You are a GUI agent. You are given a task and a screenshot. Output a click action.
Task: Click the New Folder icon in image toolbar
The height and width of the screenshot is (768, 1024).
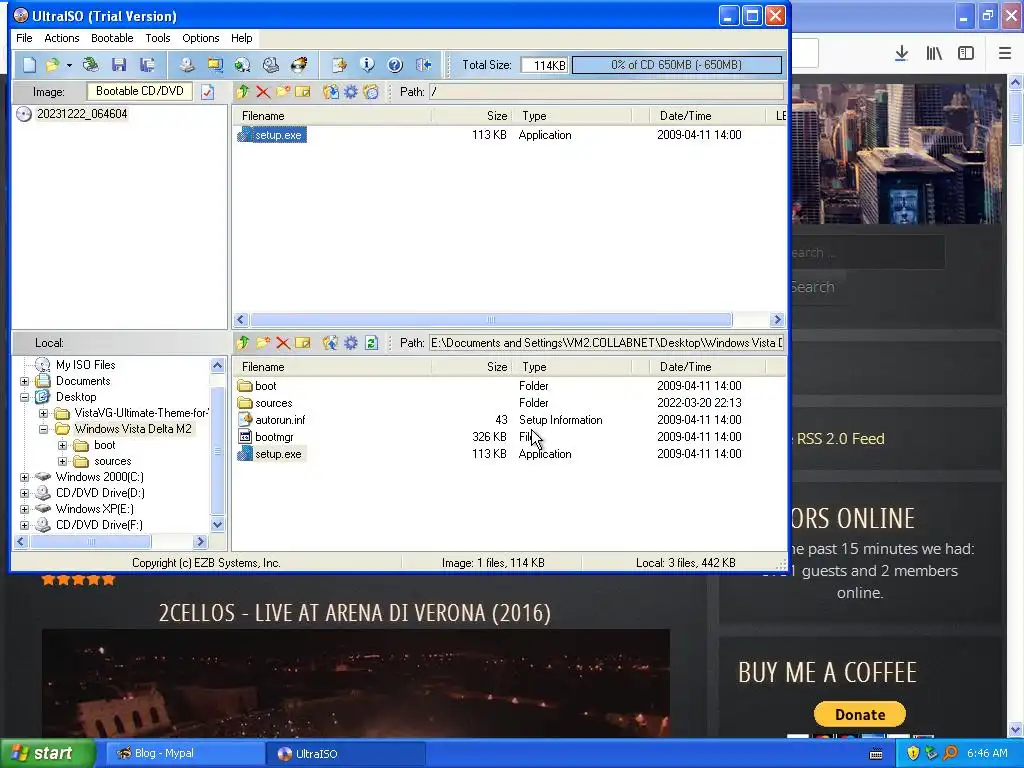pyautogui.click(x=283, y=92)
